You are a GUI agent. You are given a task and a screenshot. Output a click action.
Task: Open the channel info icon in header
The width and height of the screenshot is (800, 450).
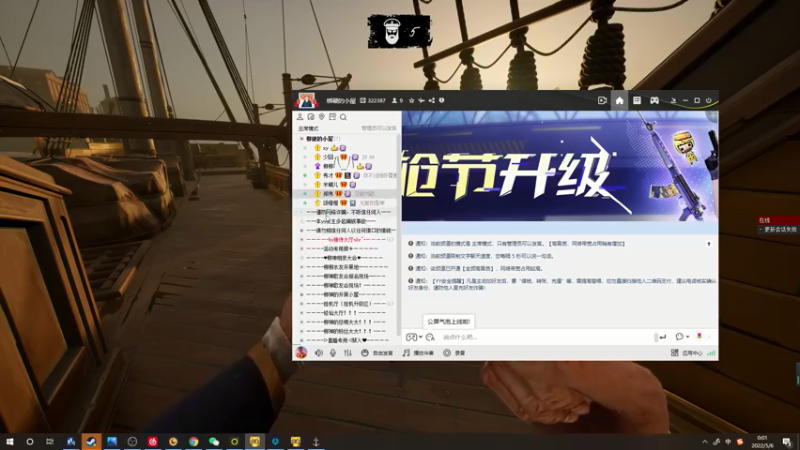click(441, 101)
